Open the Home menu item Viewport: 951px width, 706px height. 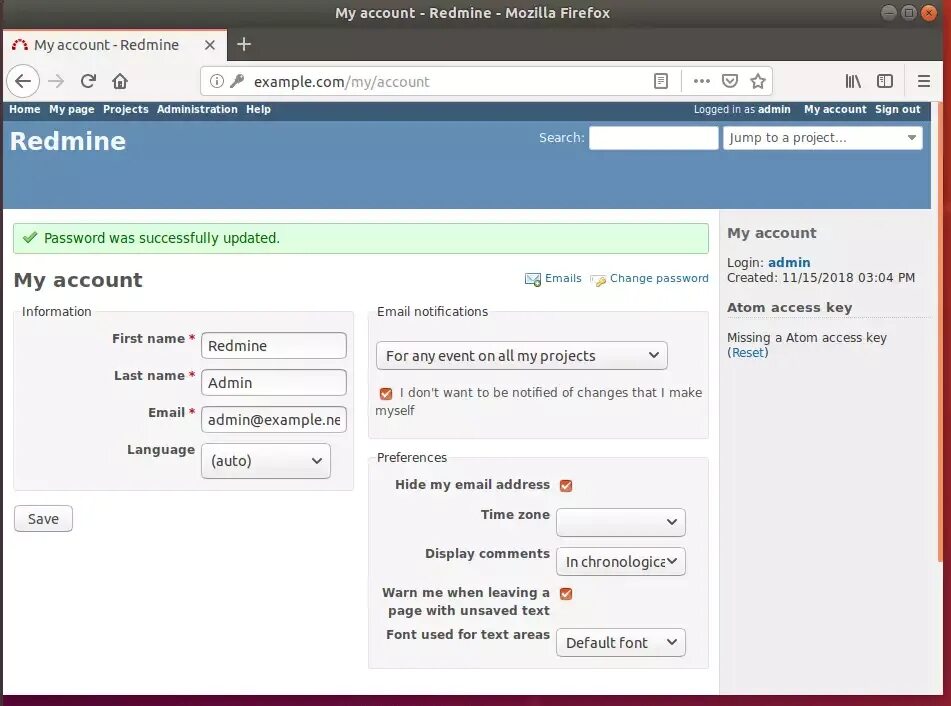(24, 109)
